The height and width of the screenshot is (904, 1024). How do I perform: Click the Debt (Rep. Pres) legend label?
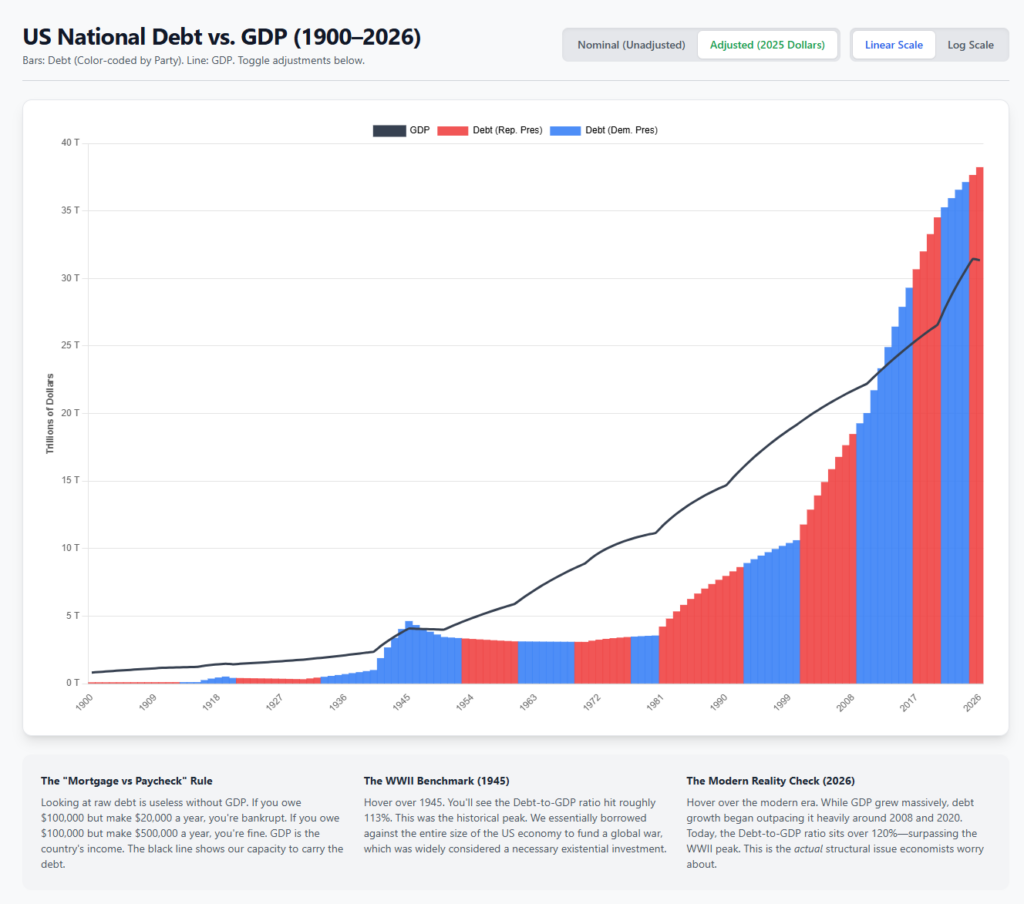[x=507, y=131]
